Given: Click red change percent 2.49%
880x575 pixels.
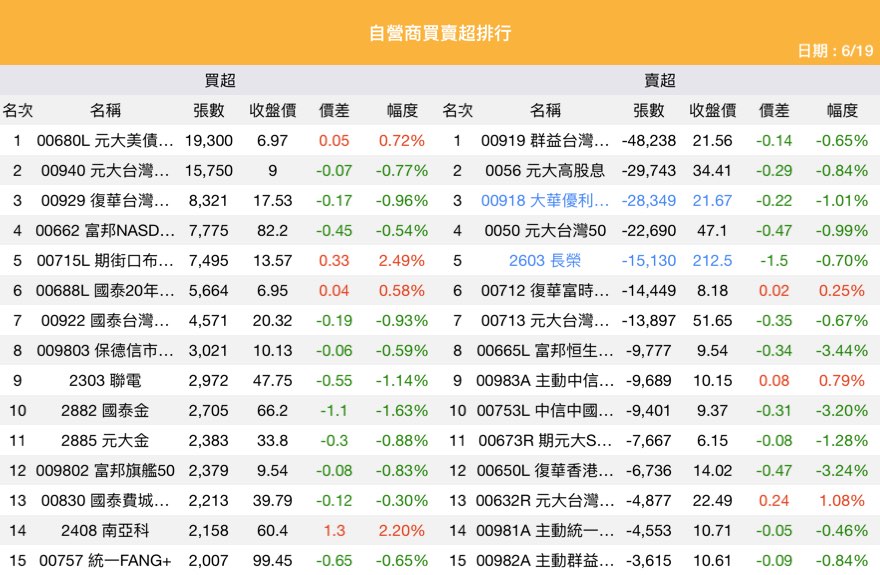Looking at the screenshot, I should (x=402, y=260).
